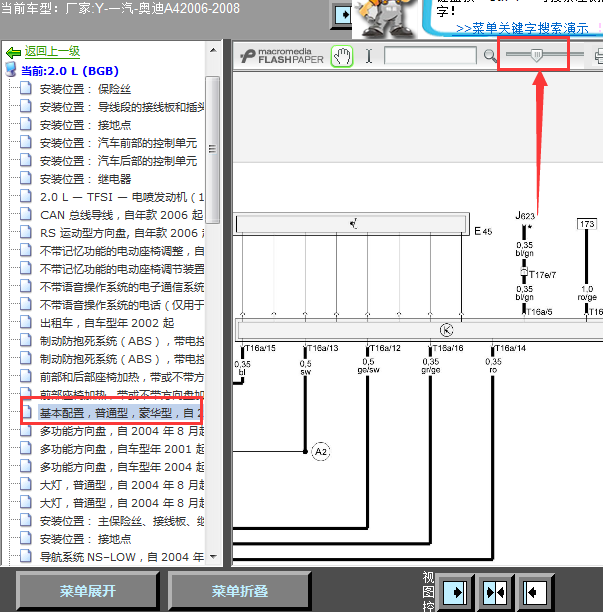The height and width of the screenshot is (612, 603).
Task: Open 不带语音操作系统的电子通信系统 entry
Action: point(122,287)
